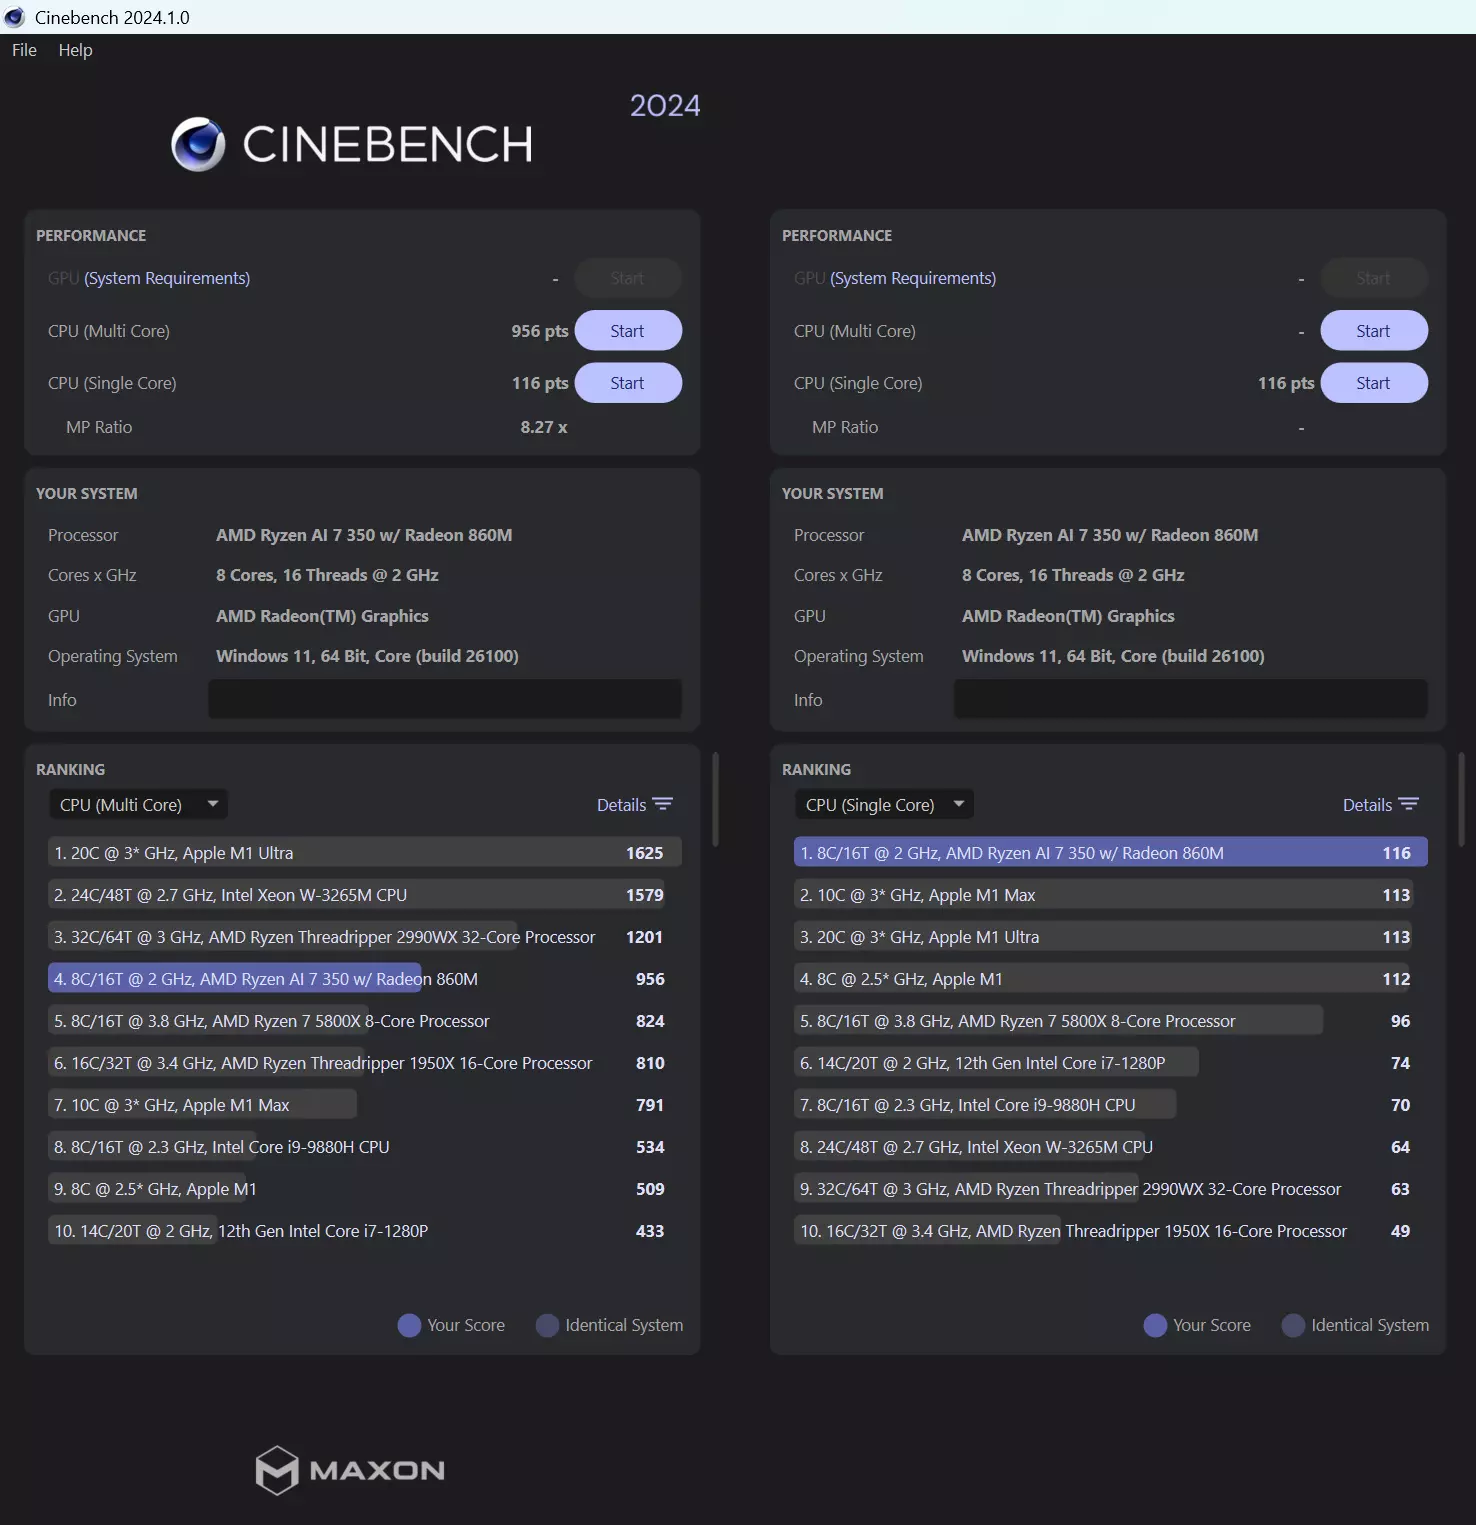
Task: Click the Info input field in left panel
Action: tap(445, 699)
